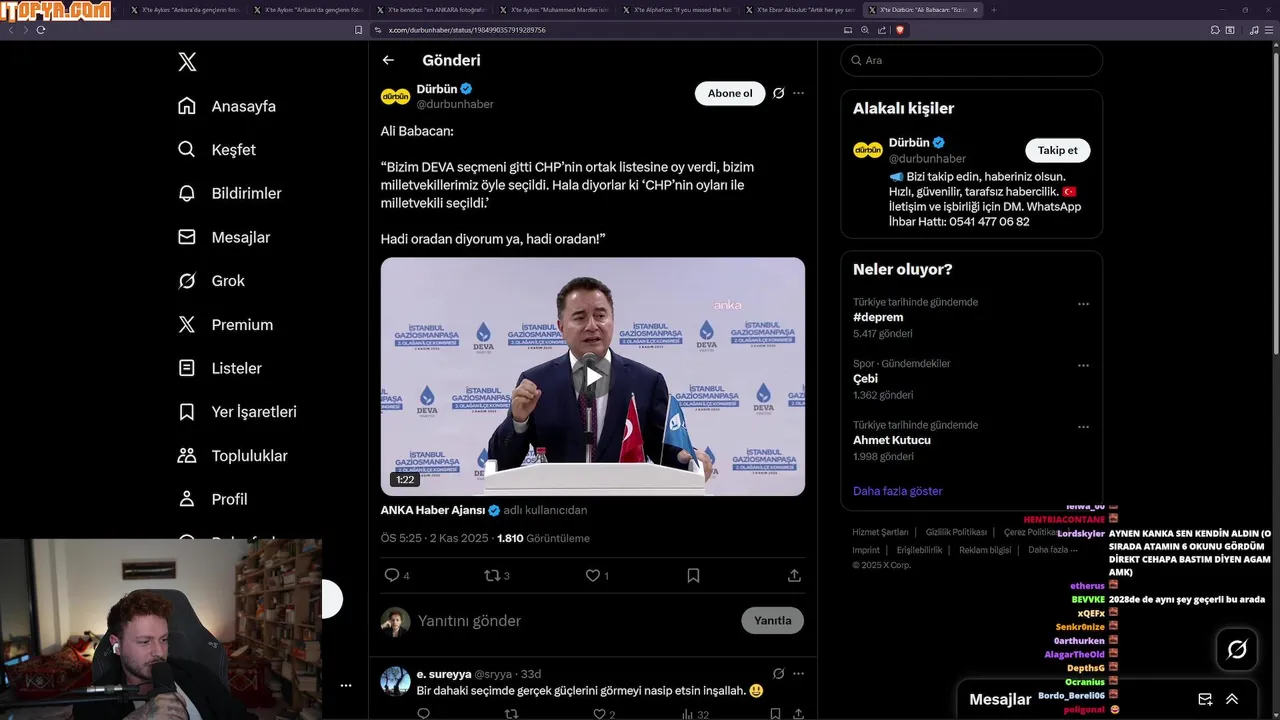Open the more options menu on Dürbün's post
Viewport: 1280px width, 720px height.
[798, 93]
